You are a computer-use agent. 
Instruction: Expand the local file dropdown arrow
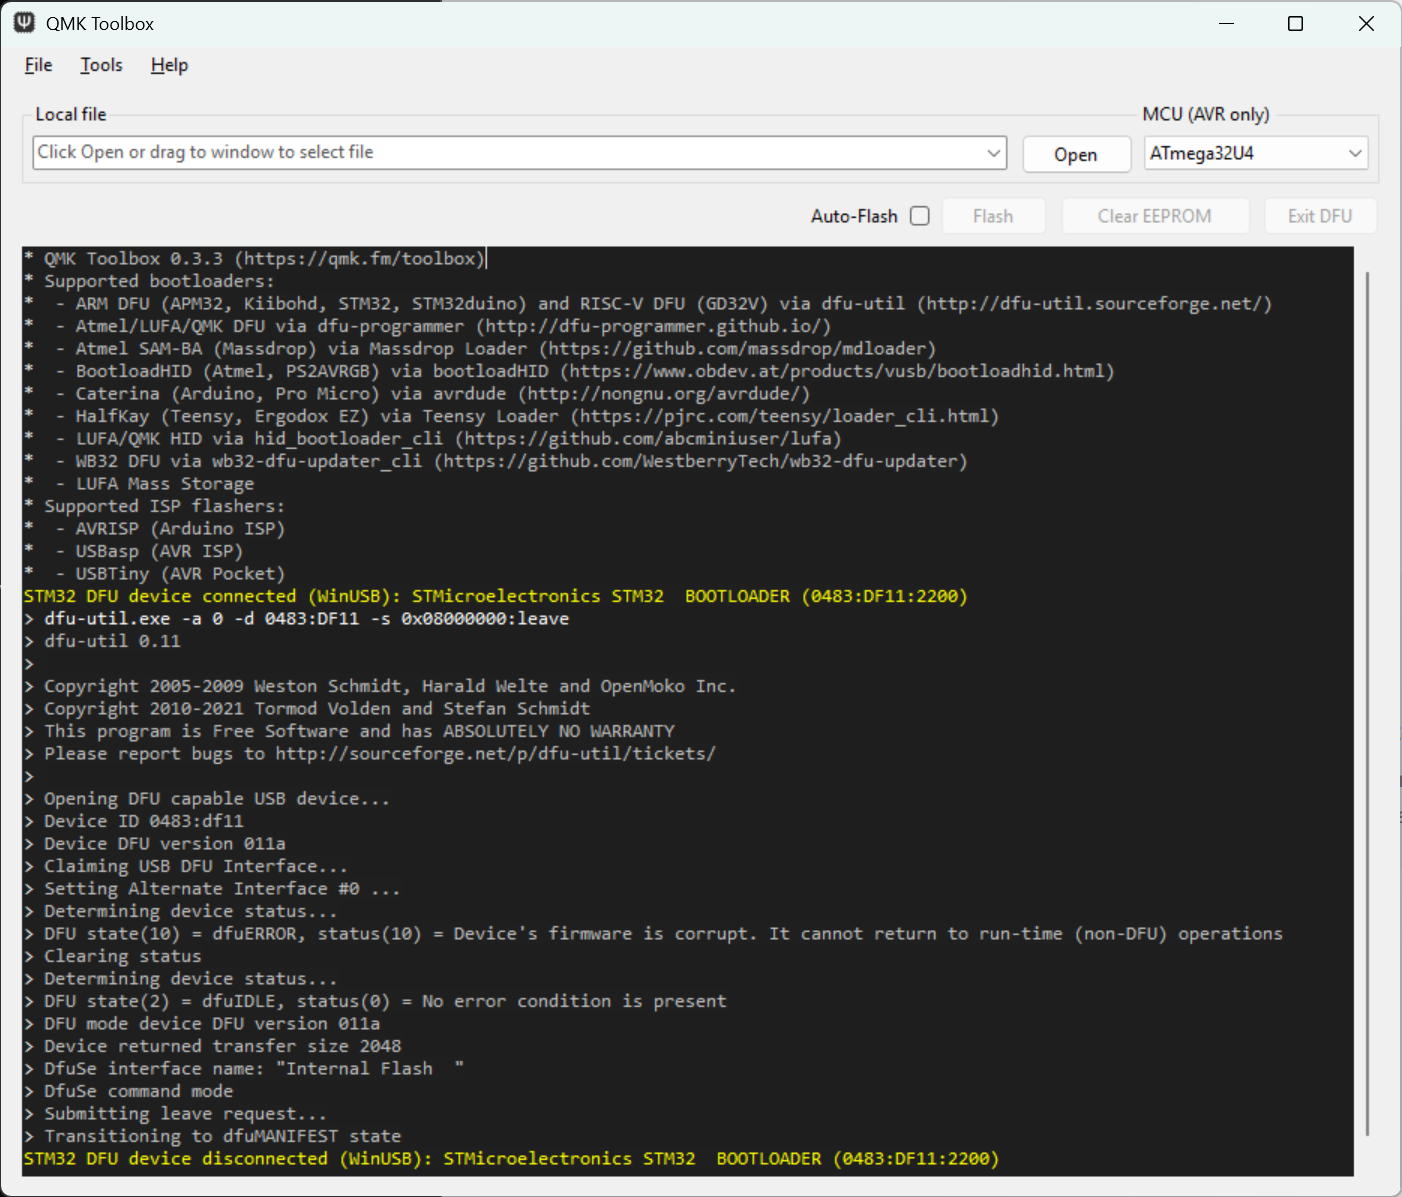993,153
